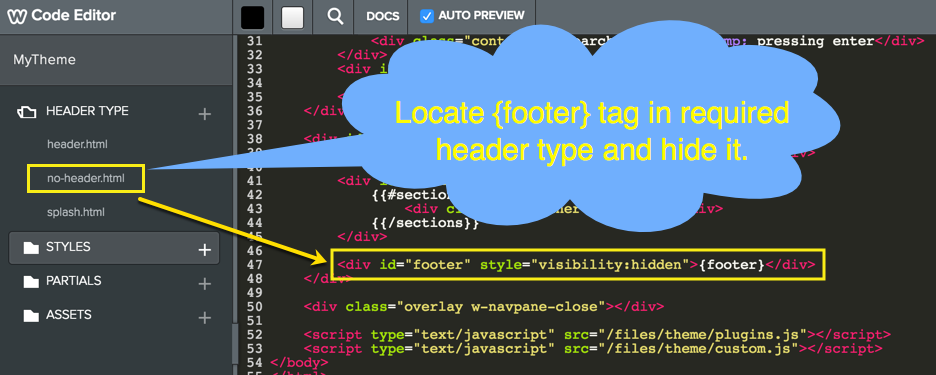Open no-header.html file

(x=85, y=179)
